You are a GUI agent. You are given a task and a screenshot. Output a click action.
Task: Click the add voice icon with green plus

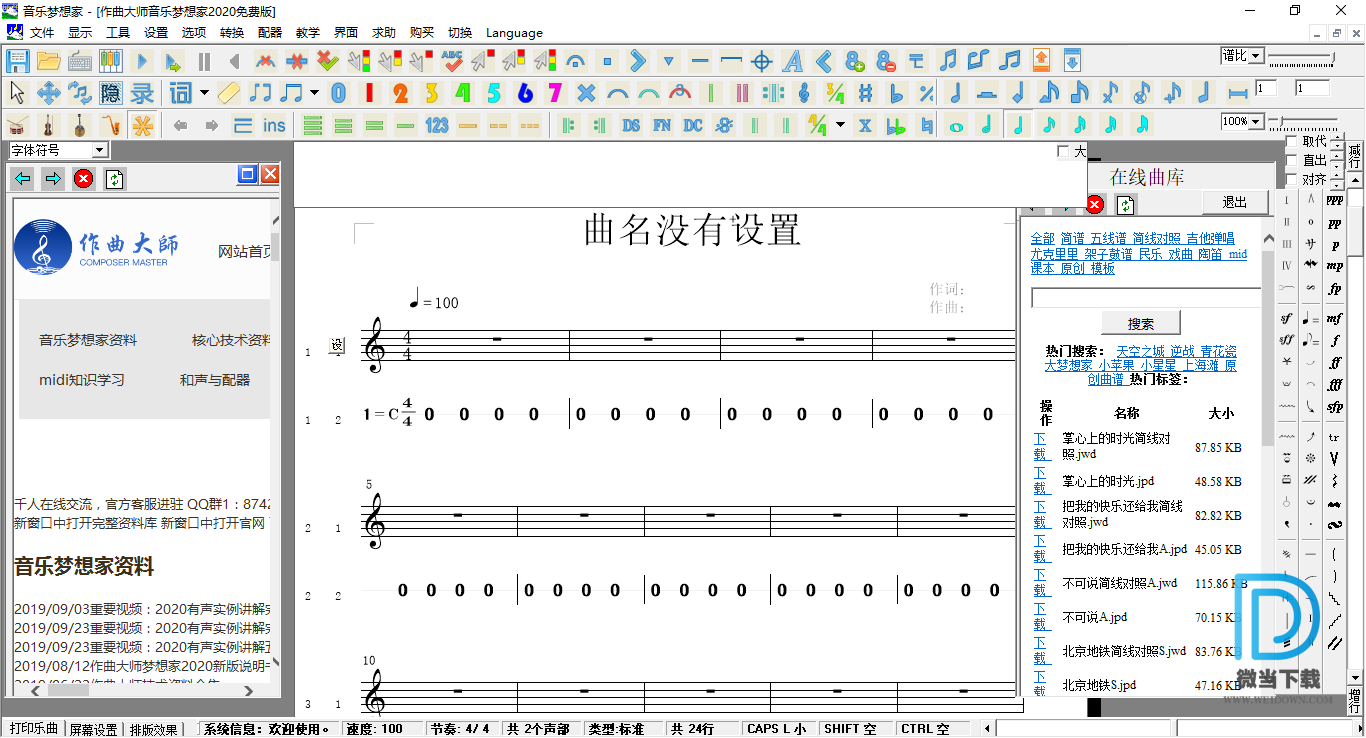(x=855, y=61)
